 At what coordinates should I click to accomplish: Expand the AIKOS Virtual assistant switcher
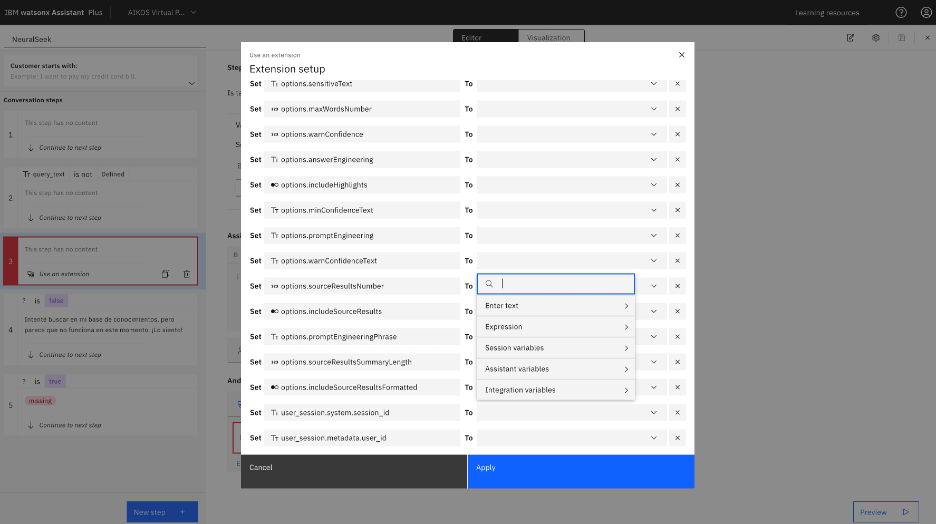point(162,12)
